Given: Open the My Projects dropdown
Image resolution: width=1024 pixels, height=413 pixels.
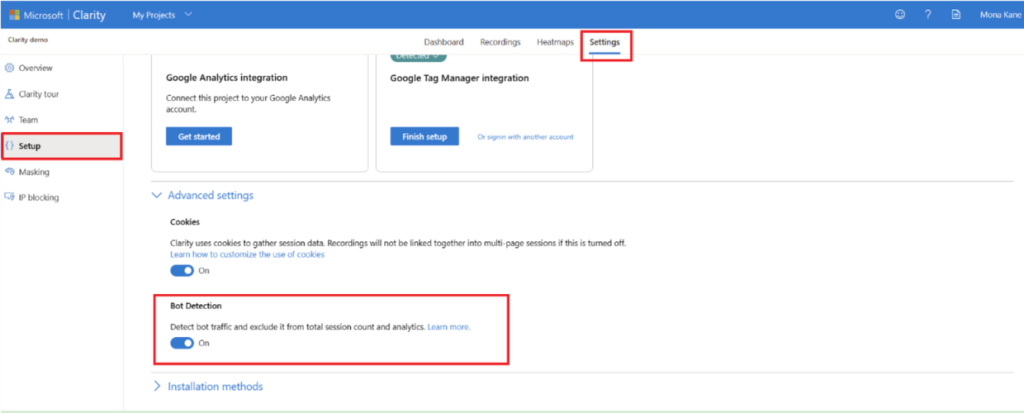Looking at the screenshot, I should [162, 15].
